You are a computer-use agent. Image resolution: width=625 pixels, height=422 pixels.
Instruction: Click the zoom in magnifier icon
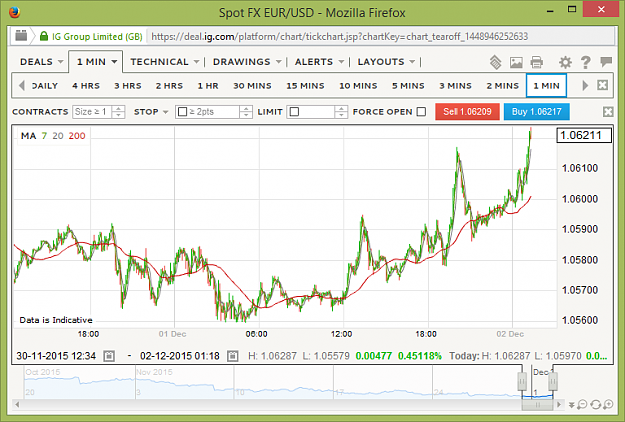[x=608, y=405]
